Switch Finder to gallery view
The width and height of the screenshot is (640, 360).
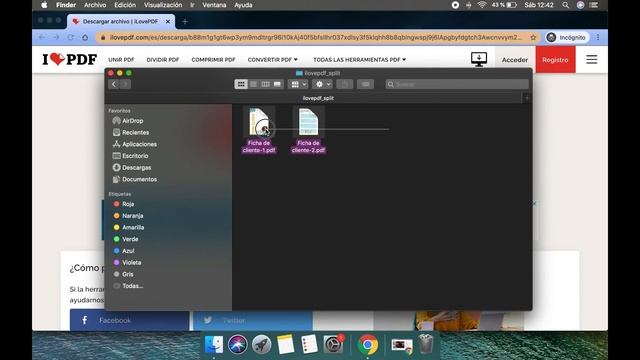[278, 84]
